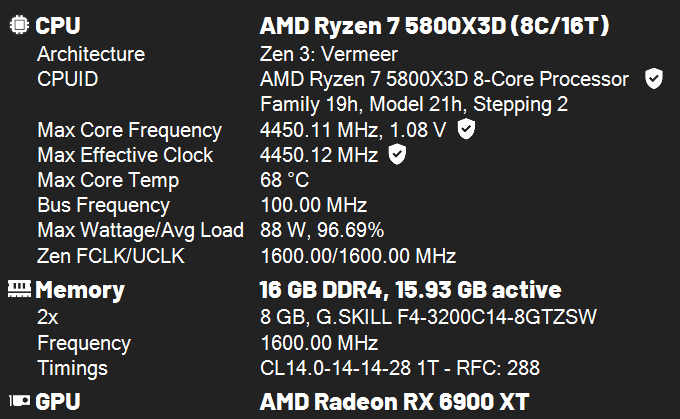Select the Memory section heading
Screen dimensions: 680x419
click(x=80, y=290)
